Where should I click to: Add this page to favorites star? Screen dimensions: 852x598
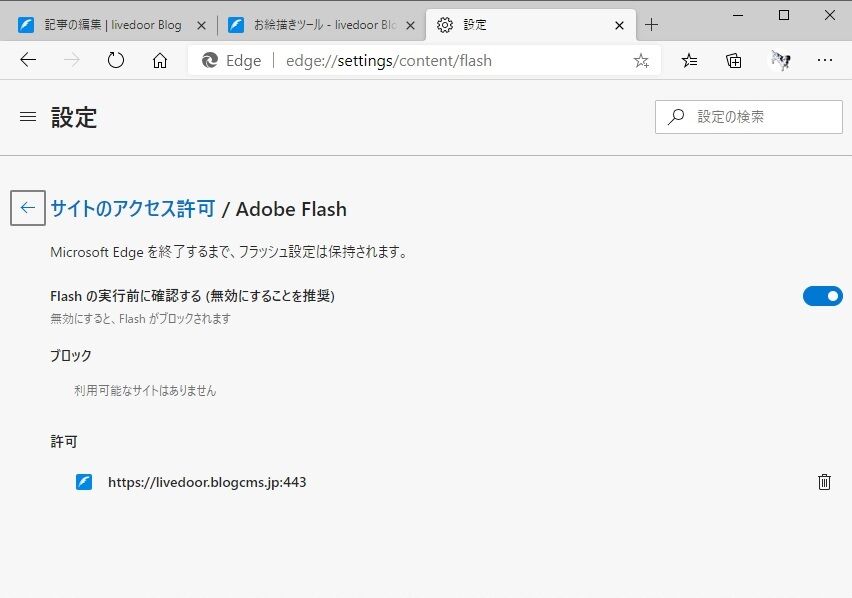[641, 60]
